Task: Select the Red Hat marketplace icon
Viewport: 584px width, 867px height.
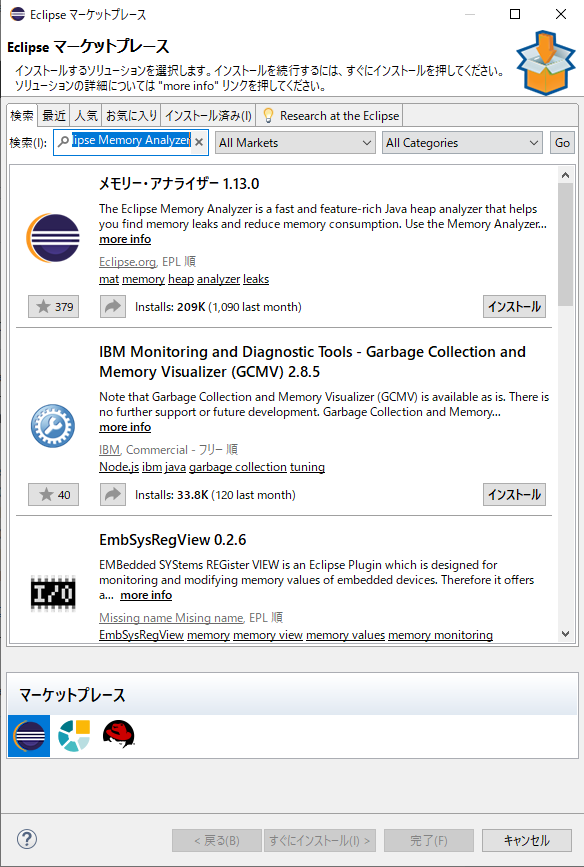Action: (119, 736)
